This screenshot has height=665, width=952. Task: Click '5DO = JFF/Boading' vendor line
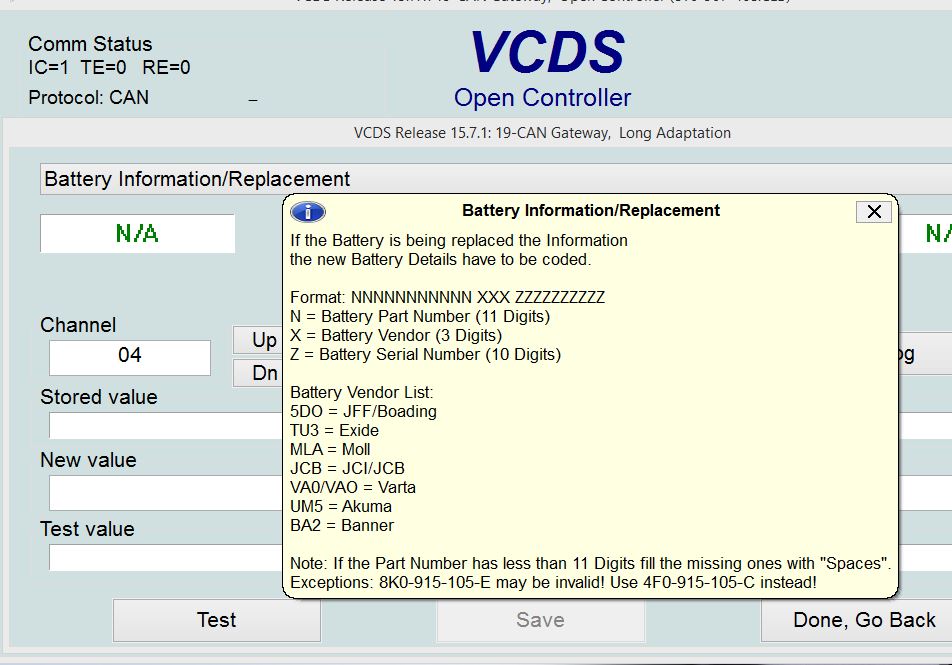(363, 412)
